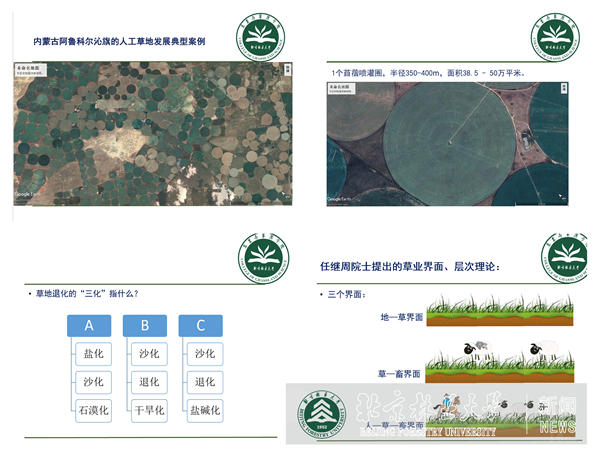The height and width of the screenshot is (459, 600).
Task: Click the leftmost sheep on the grass strip
Action: (474, 349)
